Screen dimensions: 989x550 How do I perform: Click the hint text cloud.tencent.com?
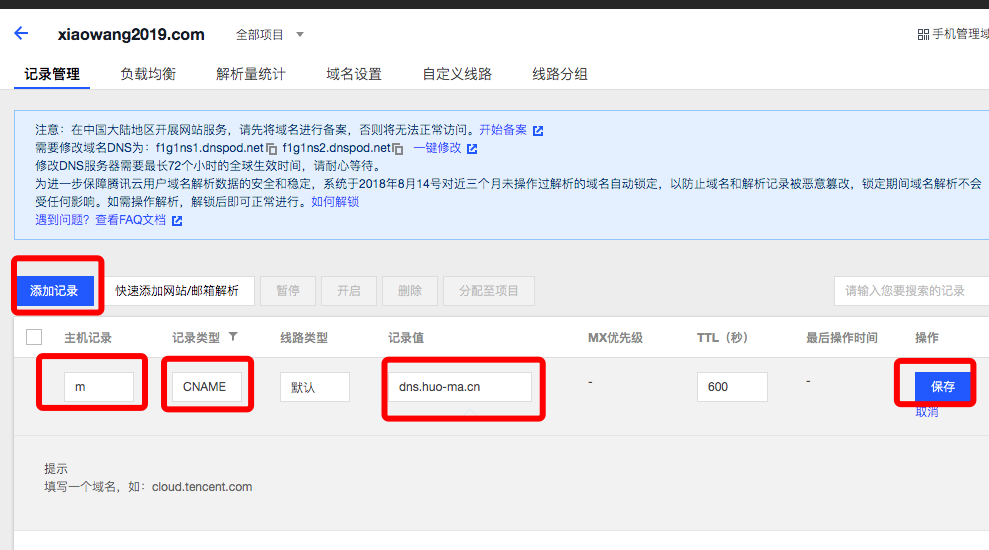(x=202, y=487)
